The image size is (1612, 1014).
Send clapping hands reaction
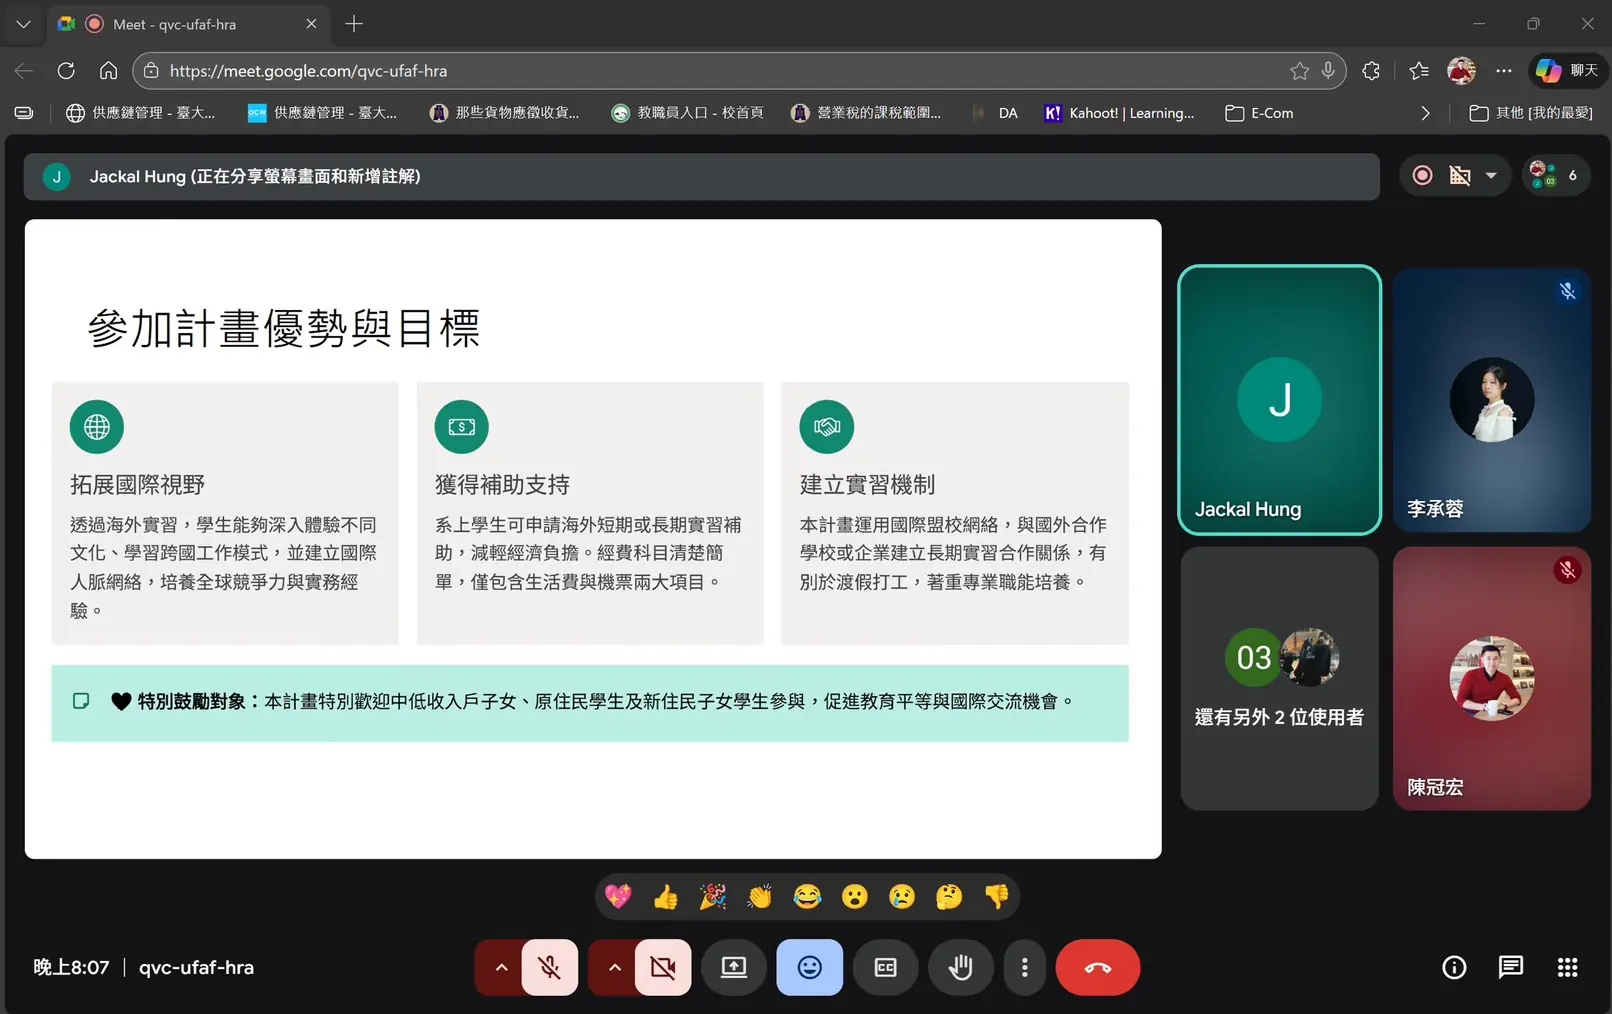pos(760,897)
